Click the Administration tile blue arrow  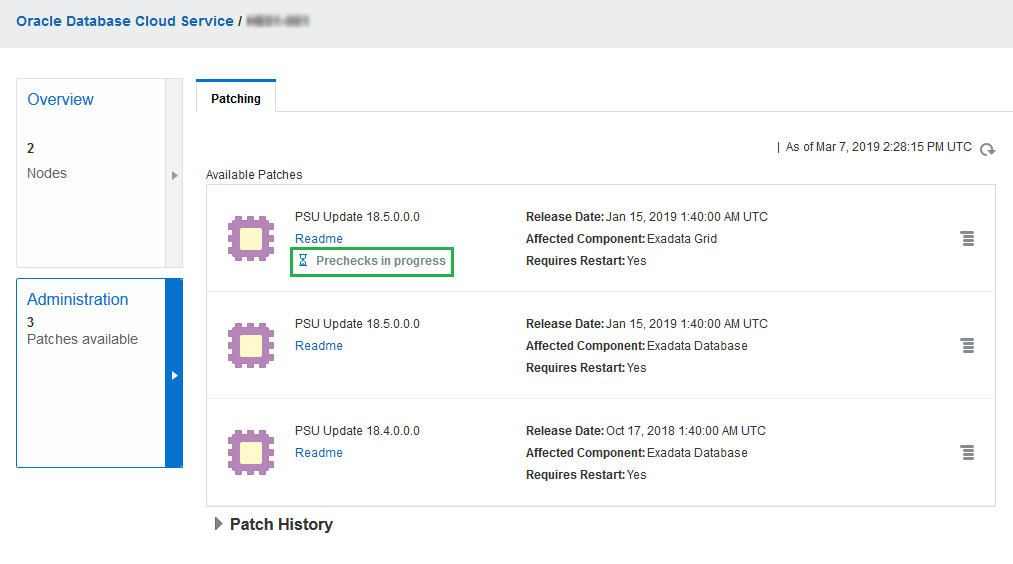pyautogui.click(x=174, y=375)
